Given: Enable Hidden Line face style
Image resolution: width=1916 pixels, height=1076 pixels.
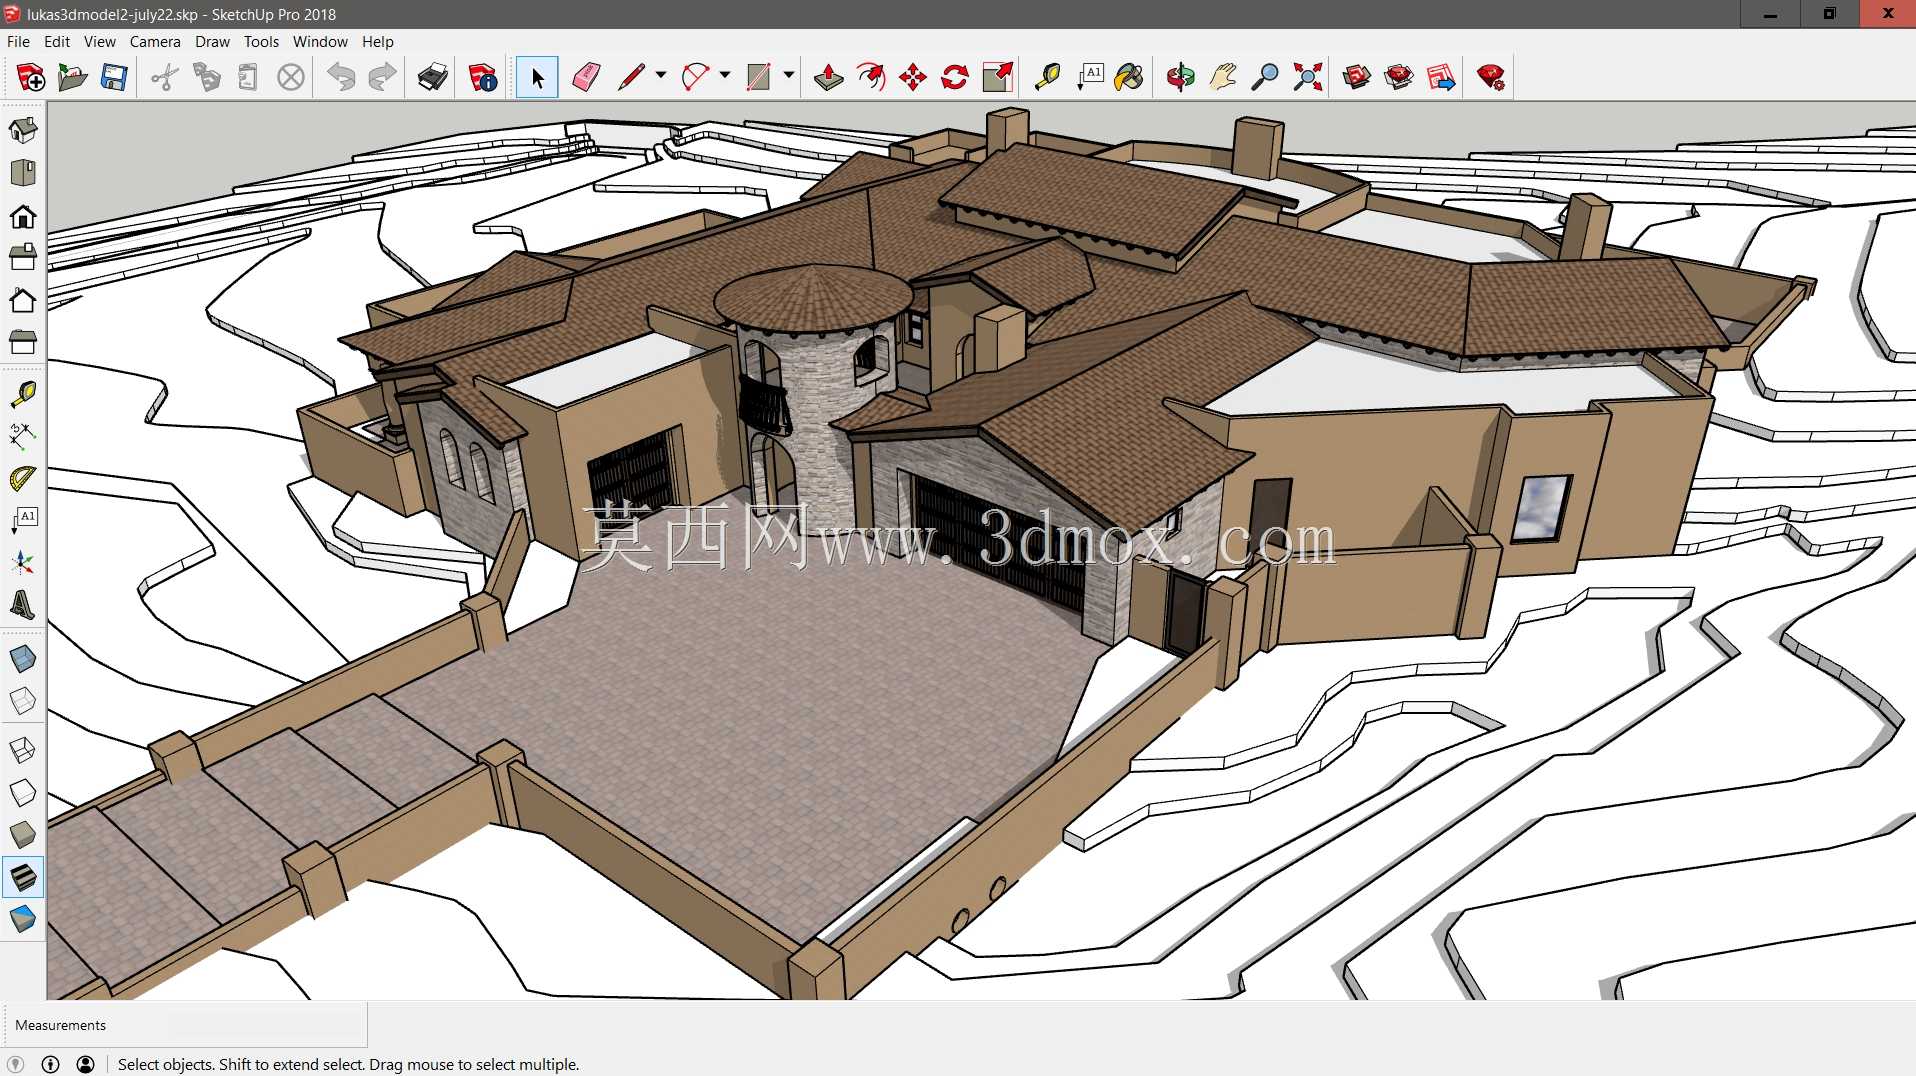Looking at the screenshot, I should point(23,793).
